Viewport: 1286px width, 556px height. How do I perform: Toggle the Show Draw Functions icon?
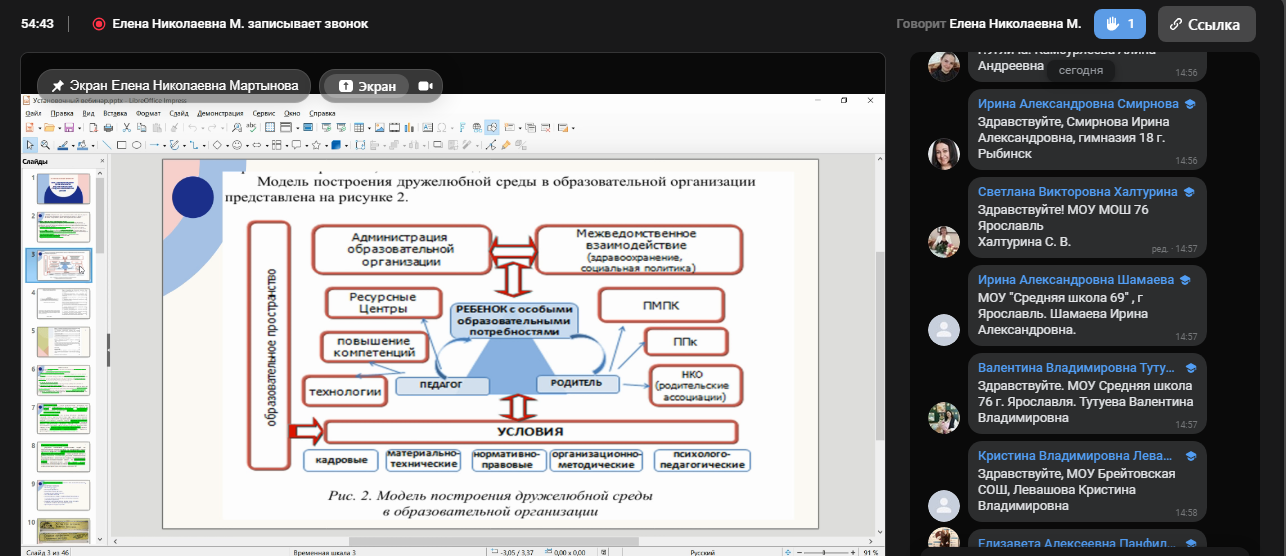coord(492,128)
